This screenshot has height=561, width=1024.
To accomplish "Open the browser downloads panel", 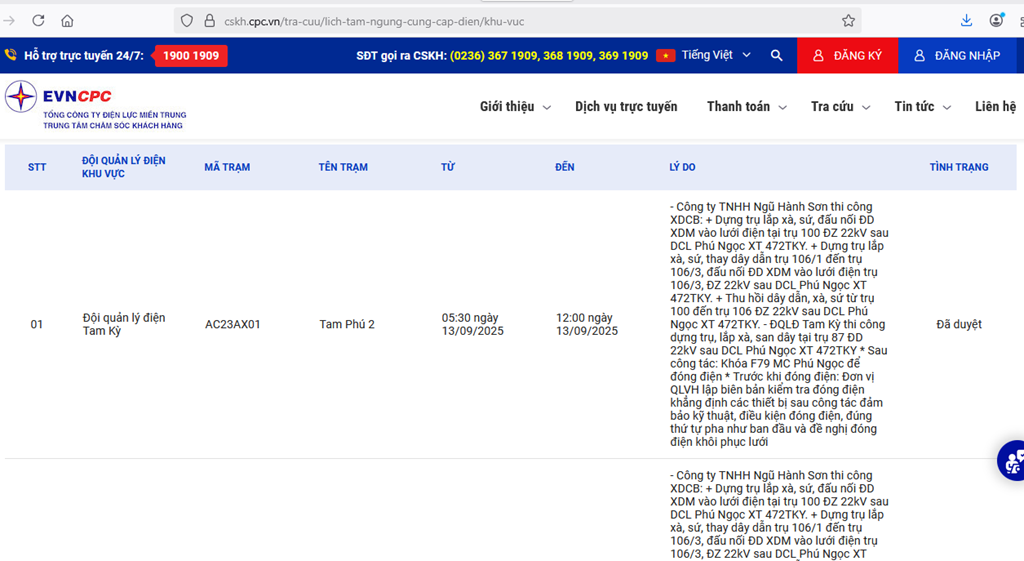I will [x=967, y=21].
